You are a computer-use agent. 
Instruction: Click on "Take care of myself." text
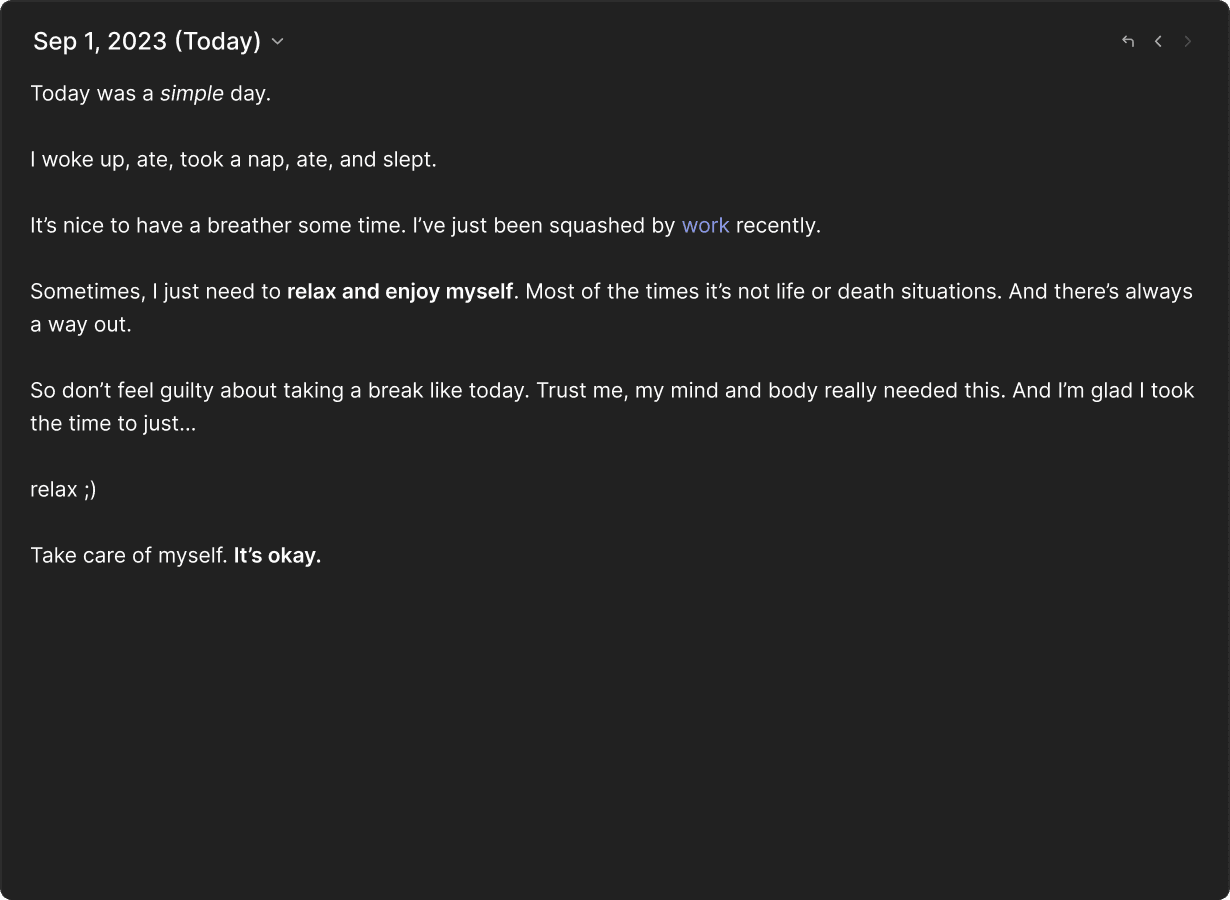(x=129, y=555)
